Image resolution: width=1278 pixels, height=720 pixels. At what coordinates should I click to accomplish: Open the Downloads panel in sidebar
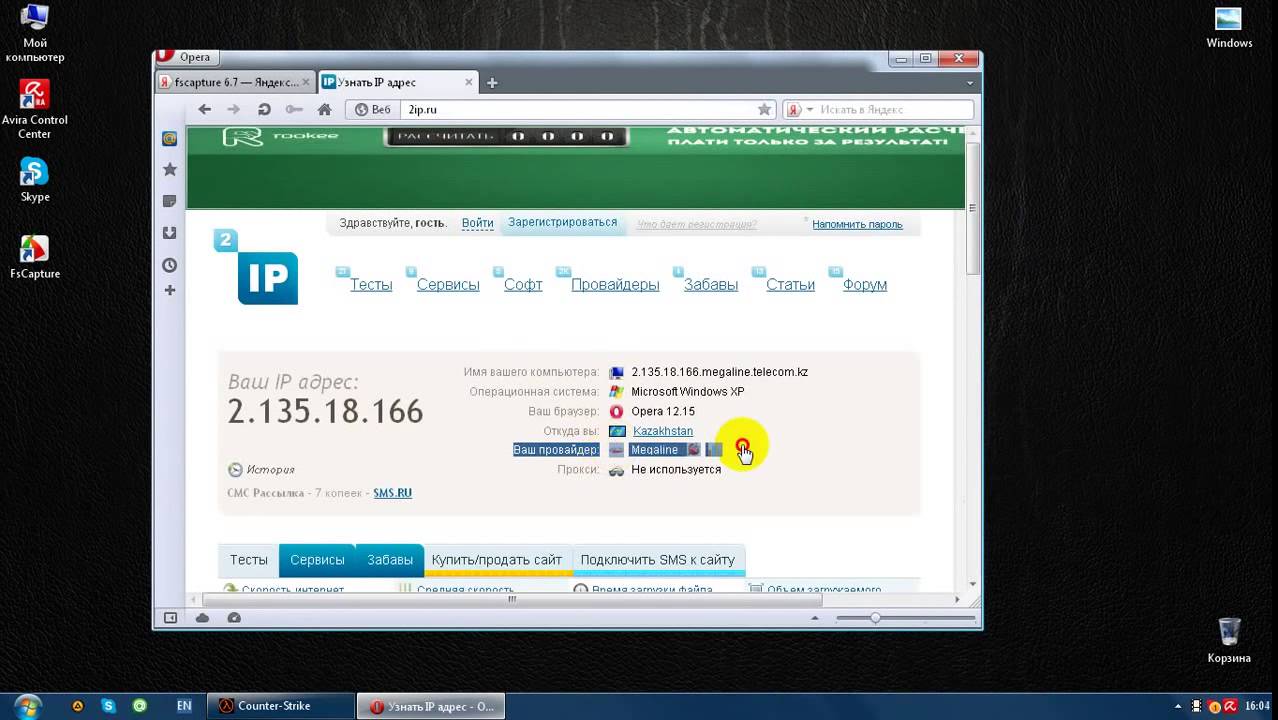pos(170,233)
